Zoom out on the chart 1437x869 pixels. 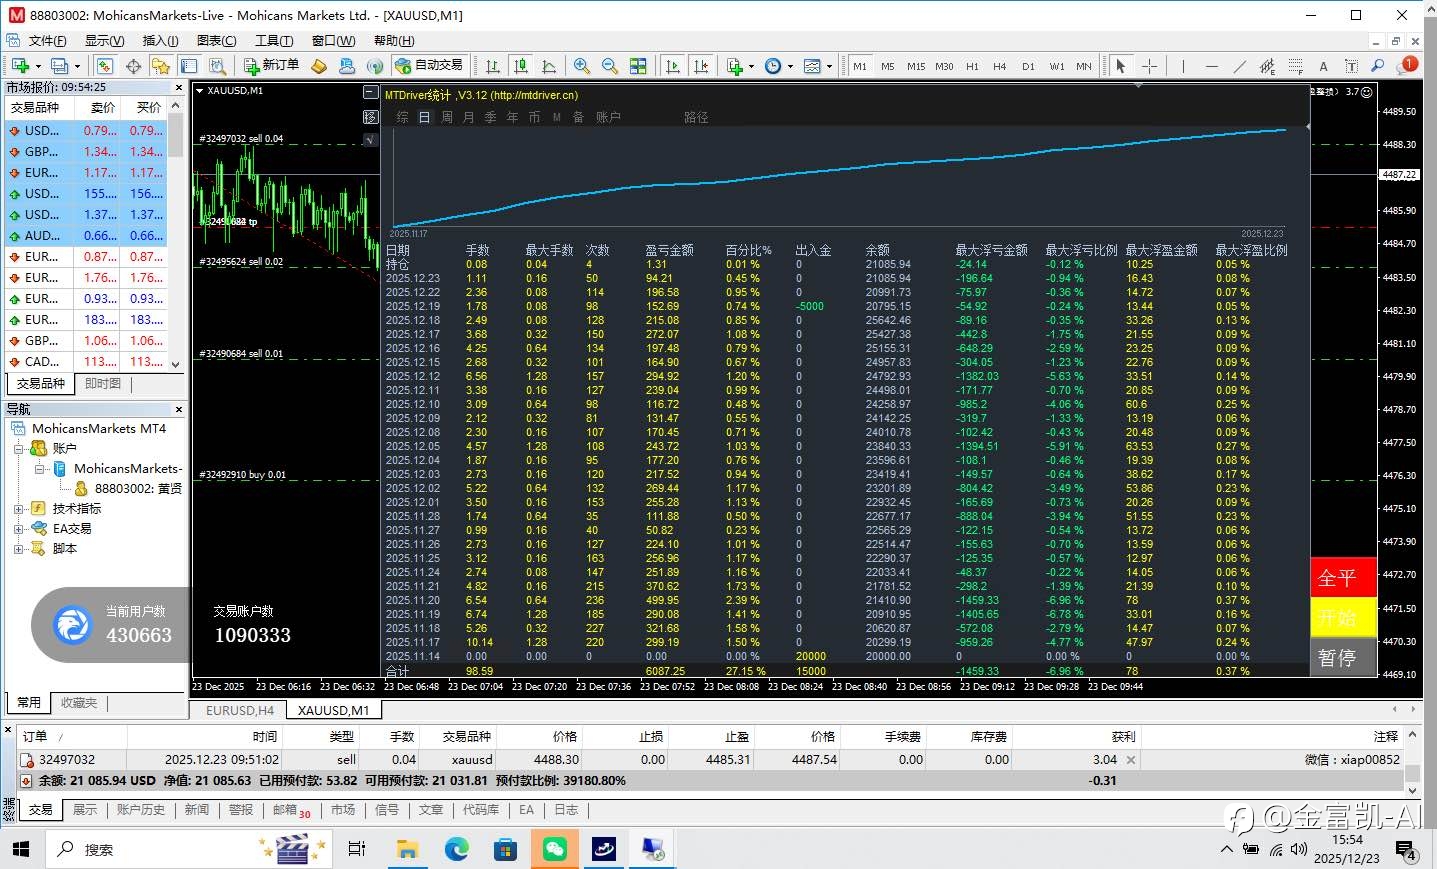609,66
